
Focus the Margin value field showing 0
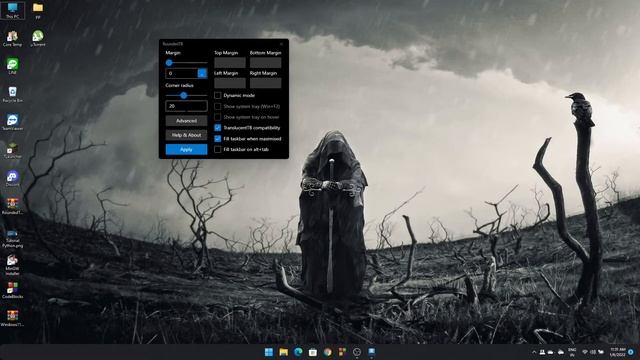pyautogui.click(x=182, y=73)
